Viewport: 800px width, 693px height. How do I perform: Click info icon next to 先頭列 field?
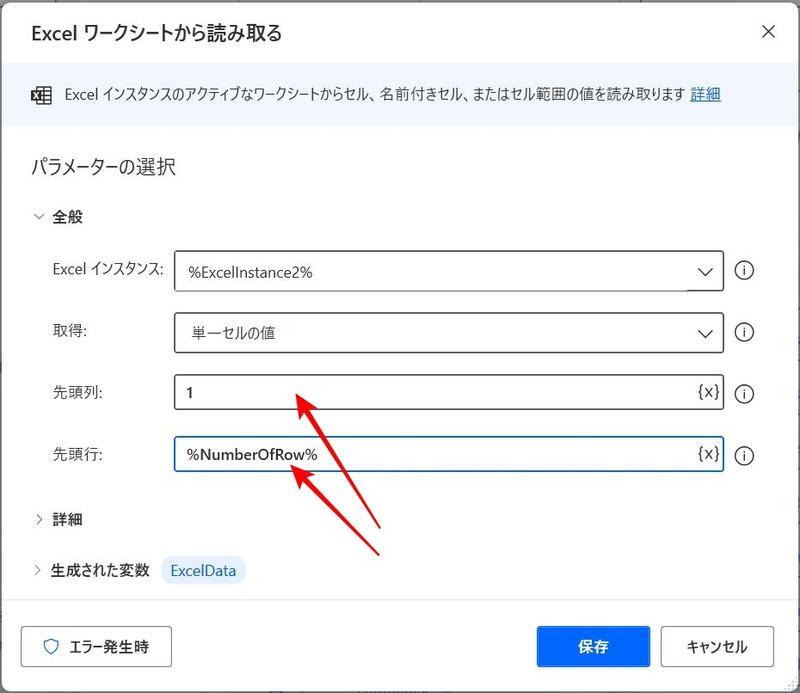click(x=744, y=393)
